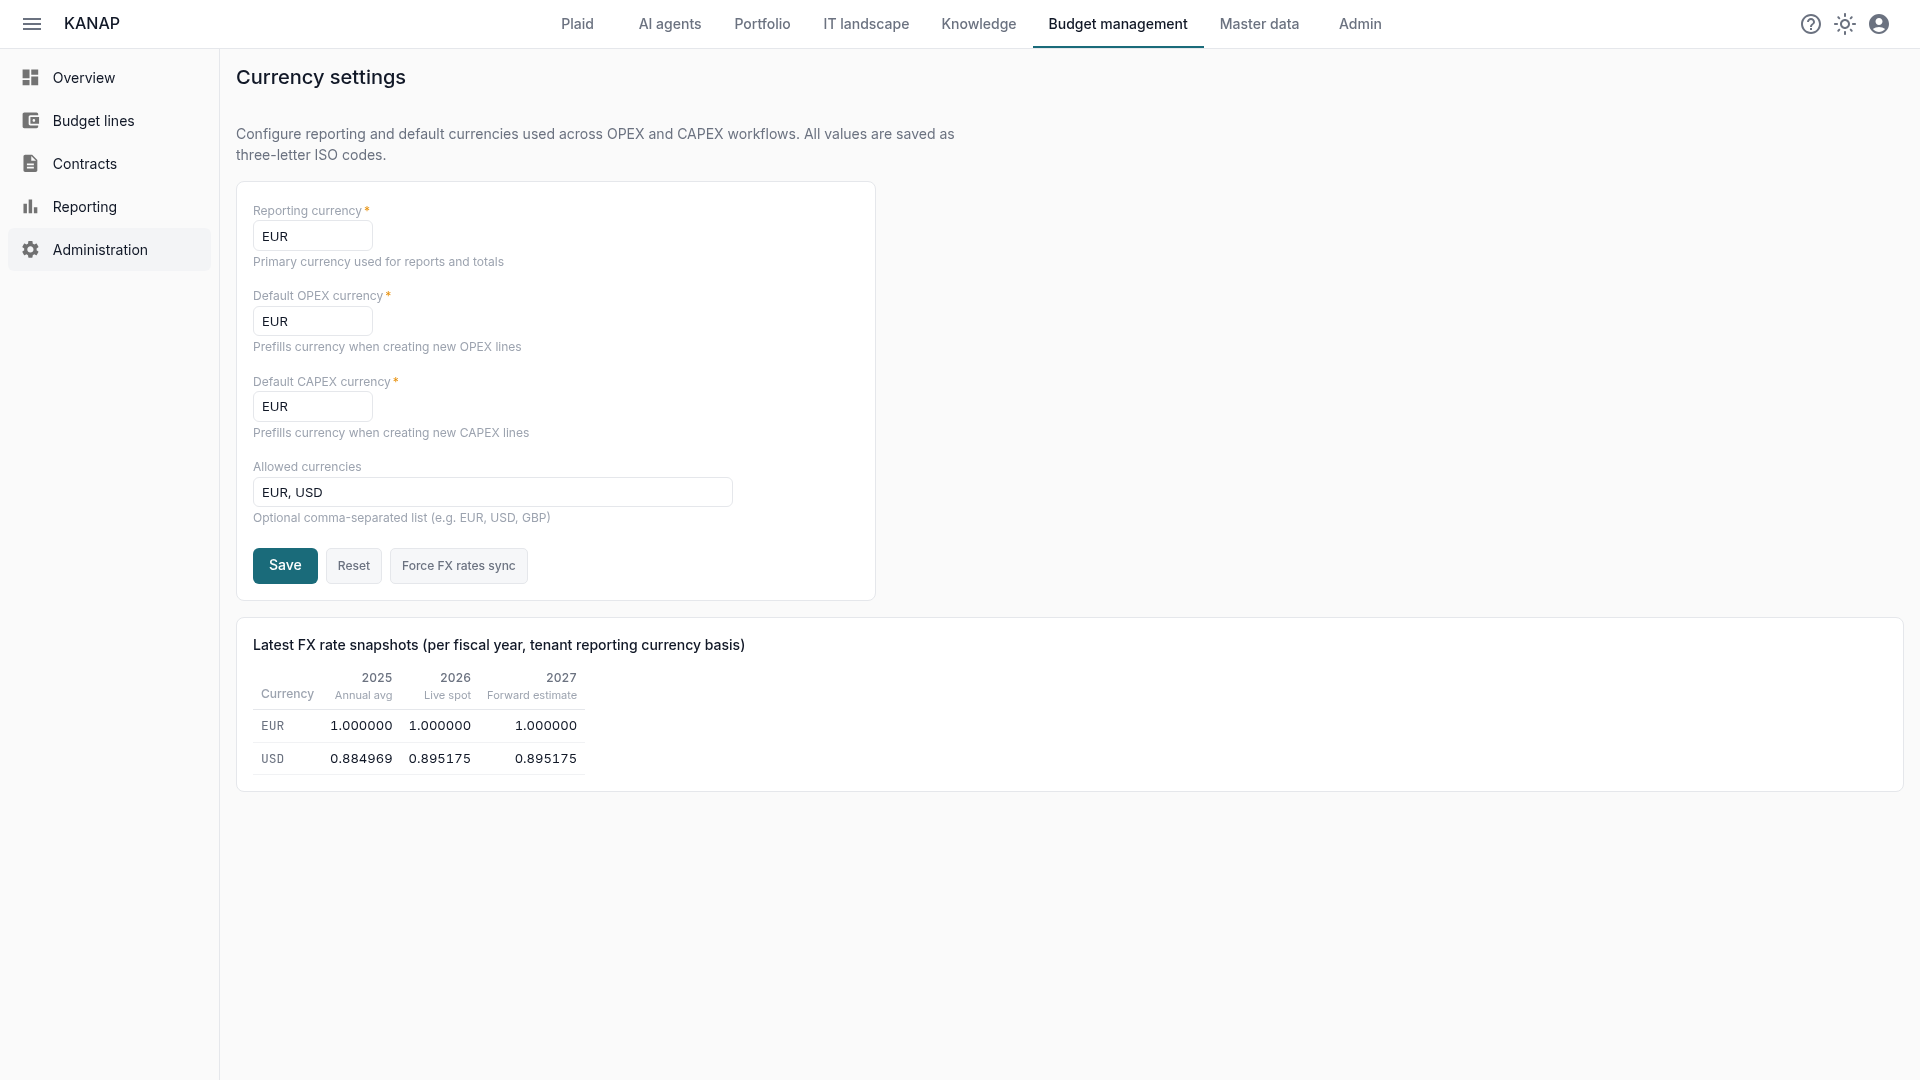The image size is (1920, 1080).
Task: Open the Knowledge tab
Action: pos(978,24)
